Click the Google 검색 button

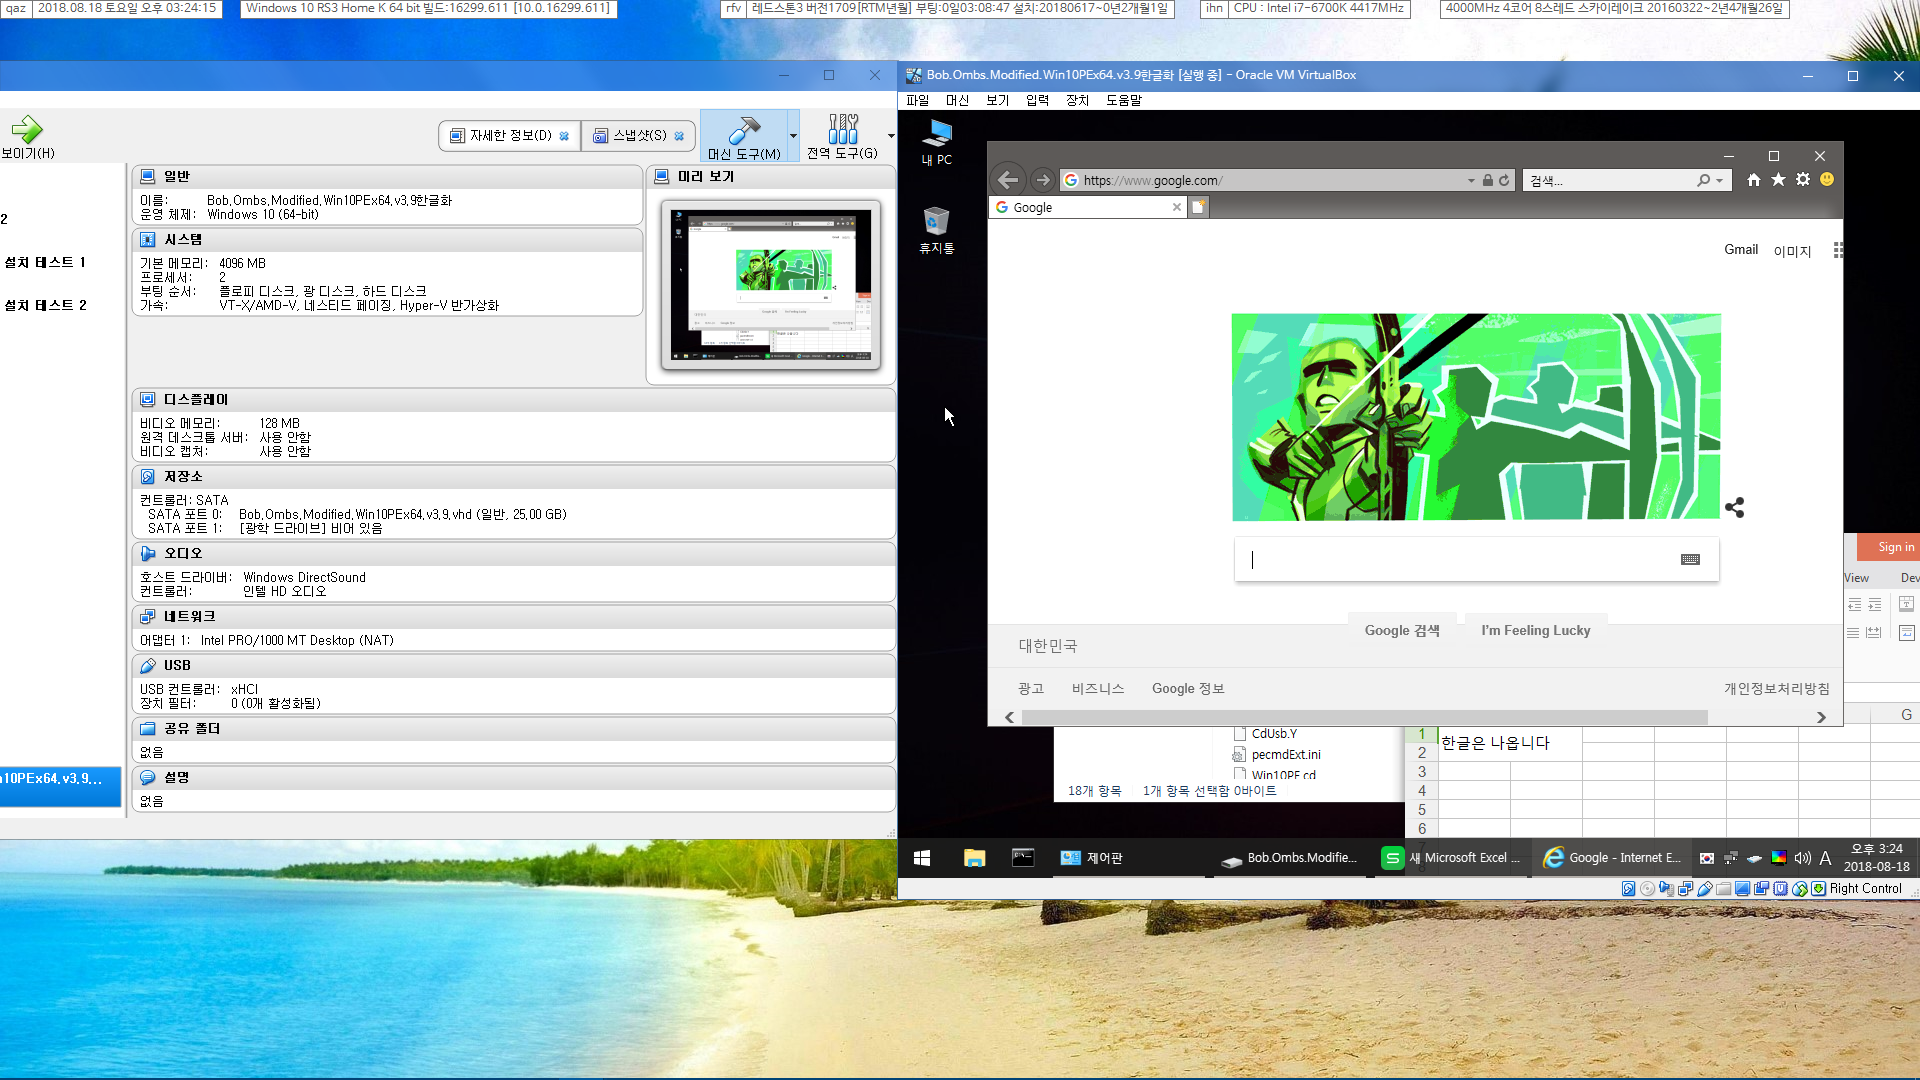[x=1402, y=630]
